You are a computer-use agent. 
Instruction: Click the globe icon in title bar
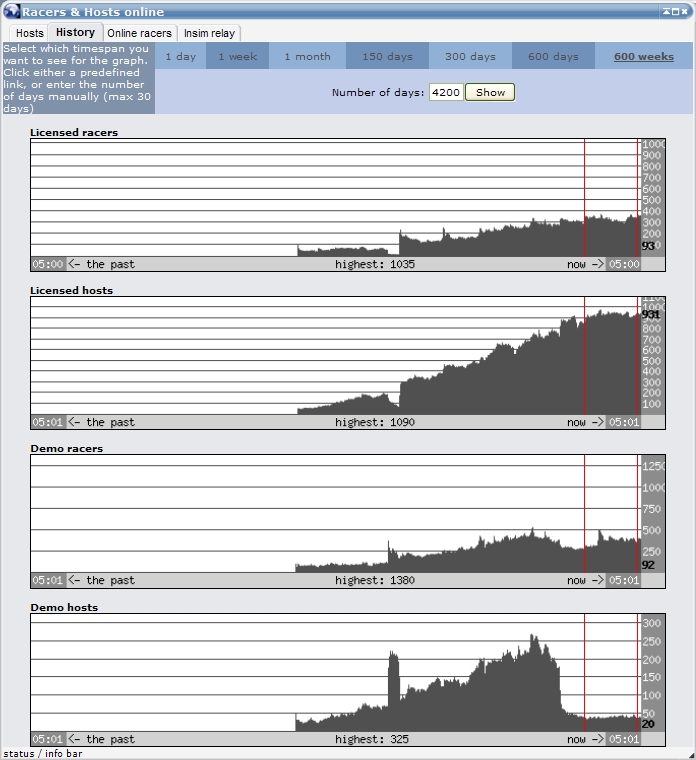pyautogui.click(x=12, y=11)
